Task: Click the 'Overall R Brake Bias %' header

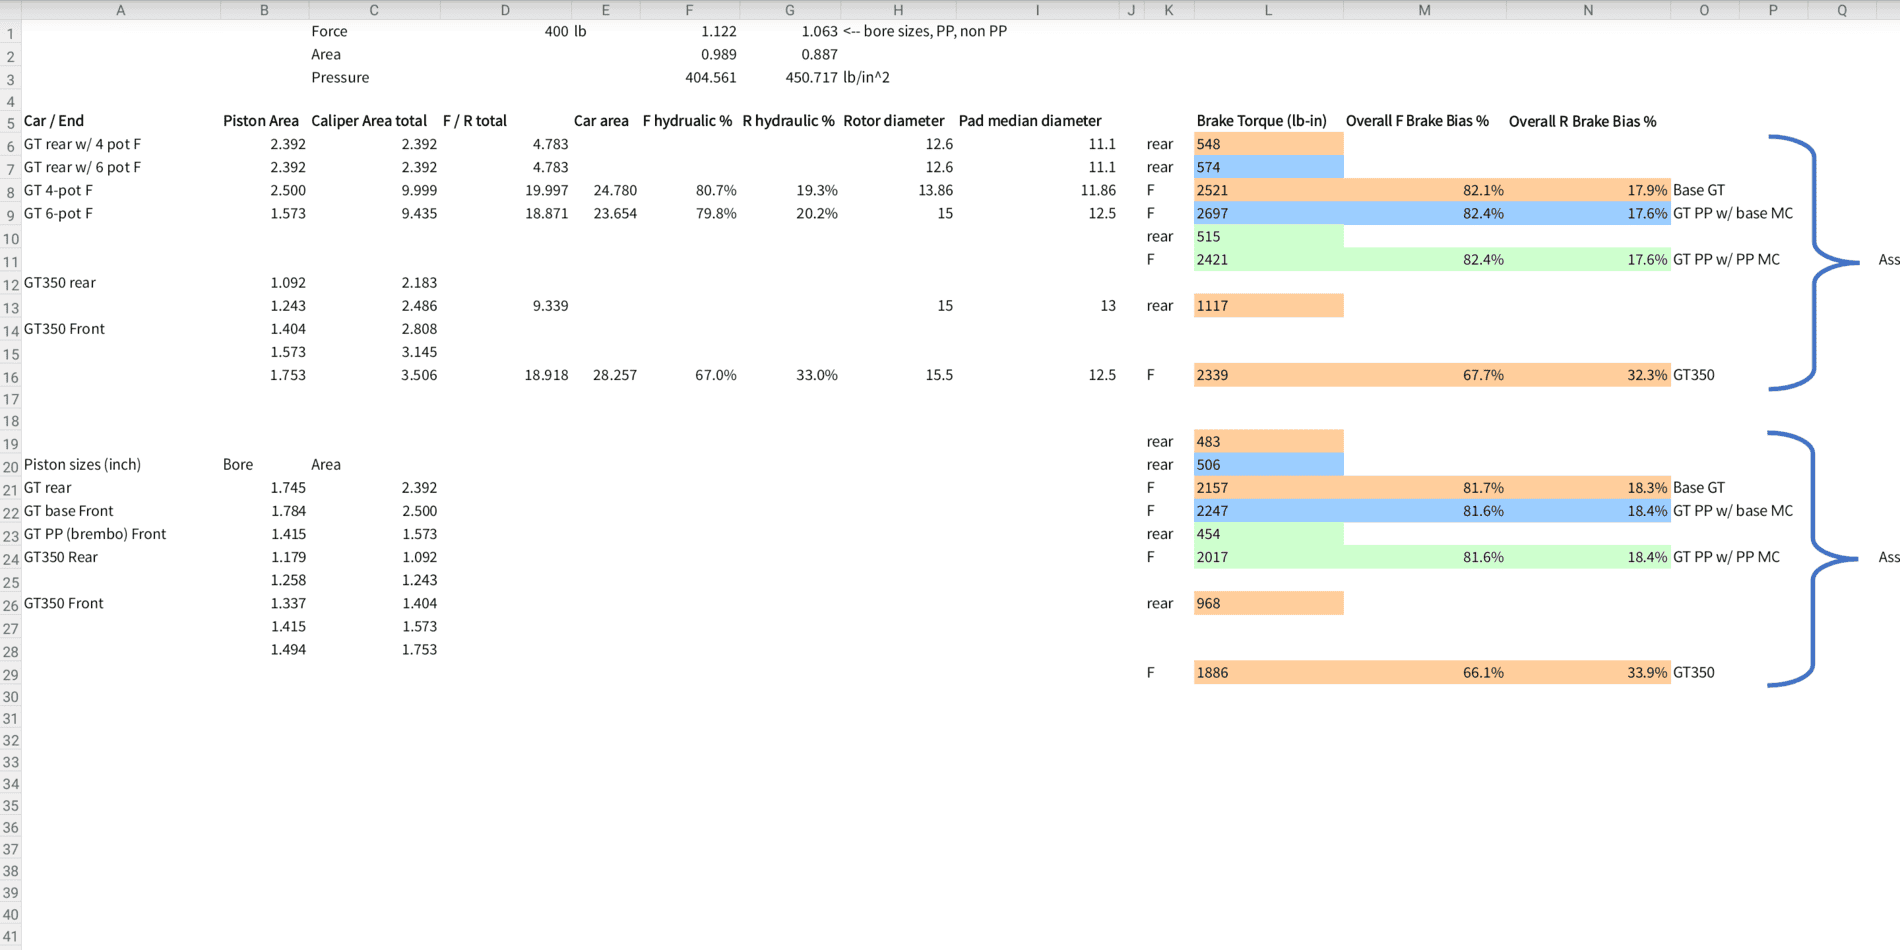Action: click(x=1582, y=121)
